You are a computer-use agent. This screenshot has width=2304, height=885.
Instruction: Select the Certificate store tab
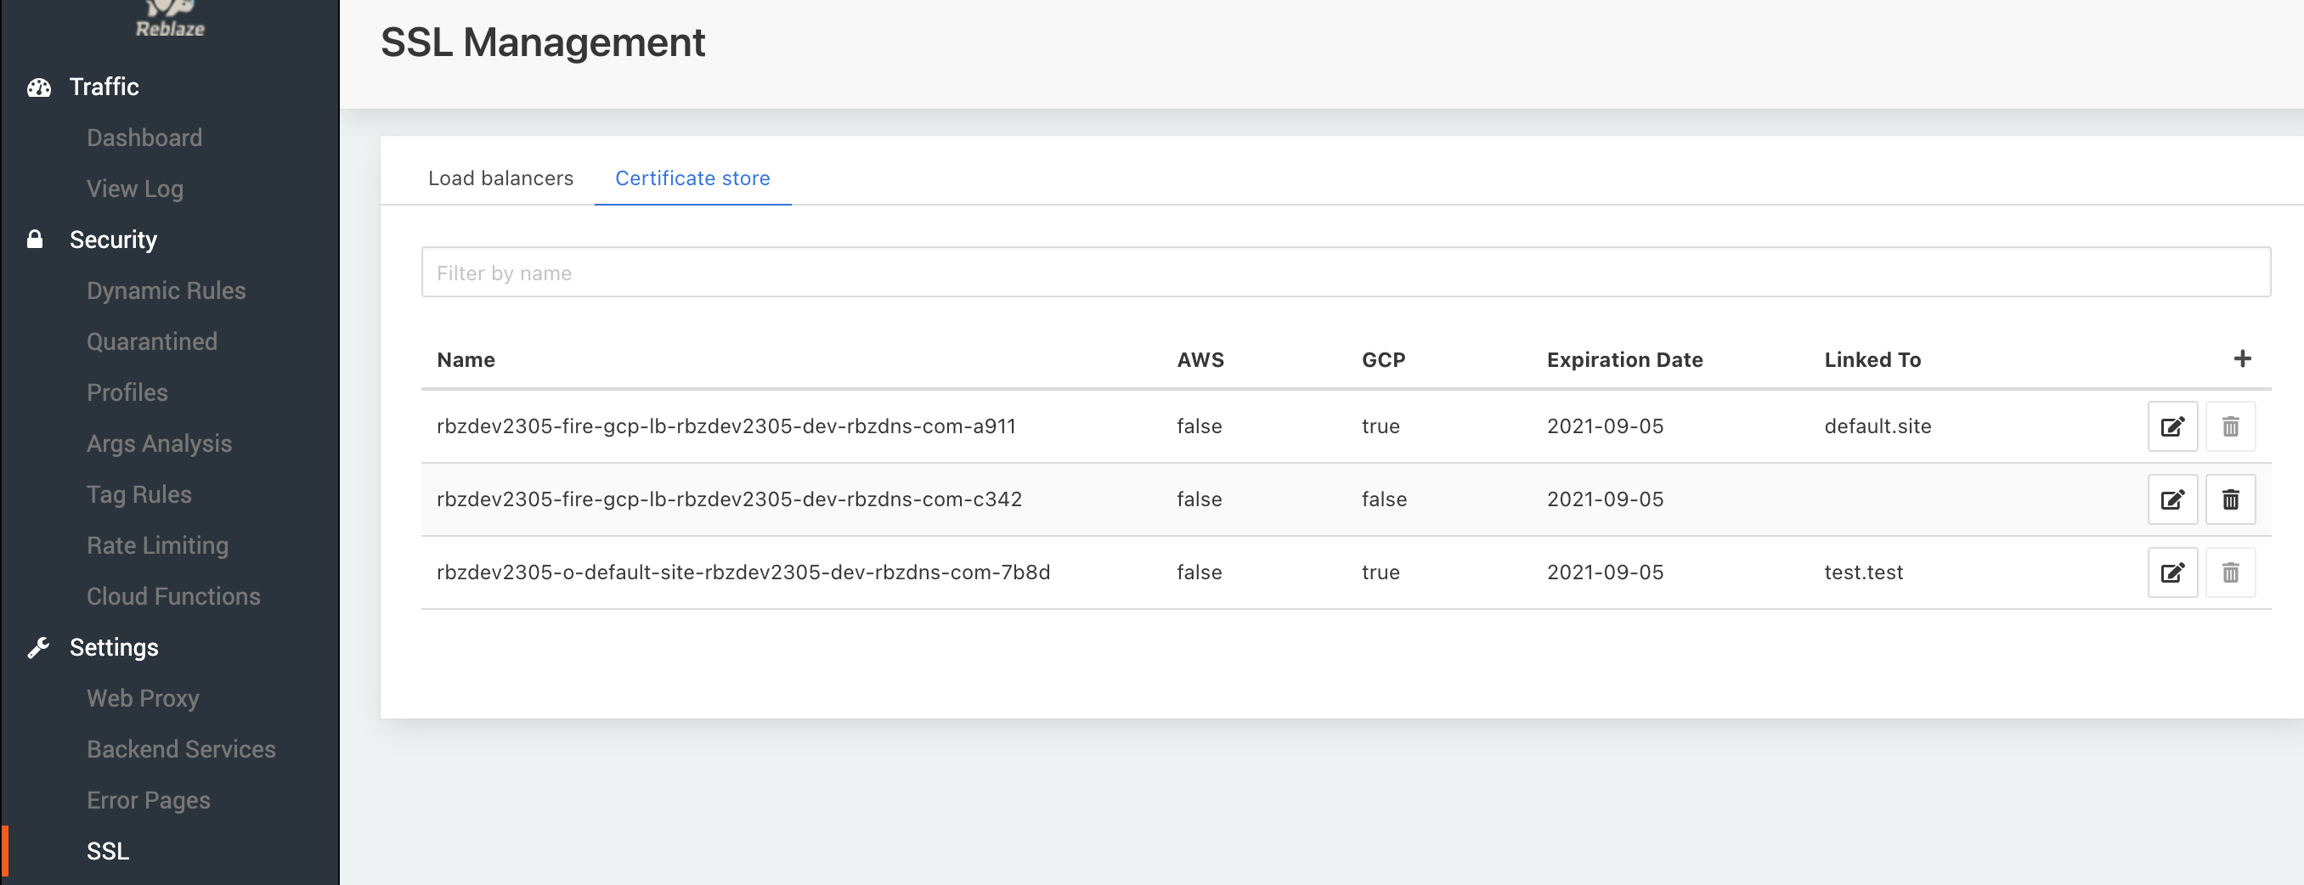click(692, 178)
